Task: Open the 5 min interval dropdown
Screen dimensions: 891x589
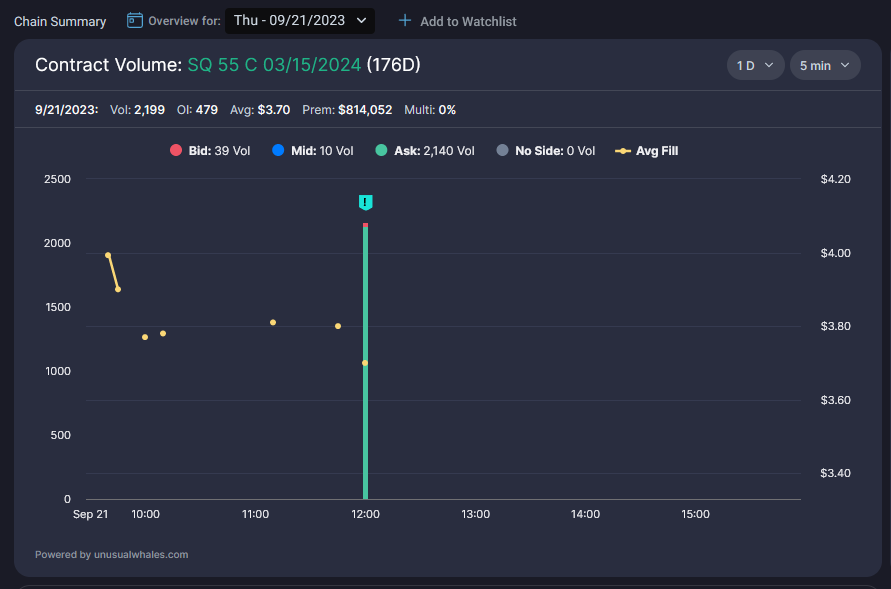Action: coord(825,65)
